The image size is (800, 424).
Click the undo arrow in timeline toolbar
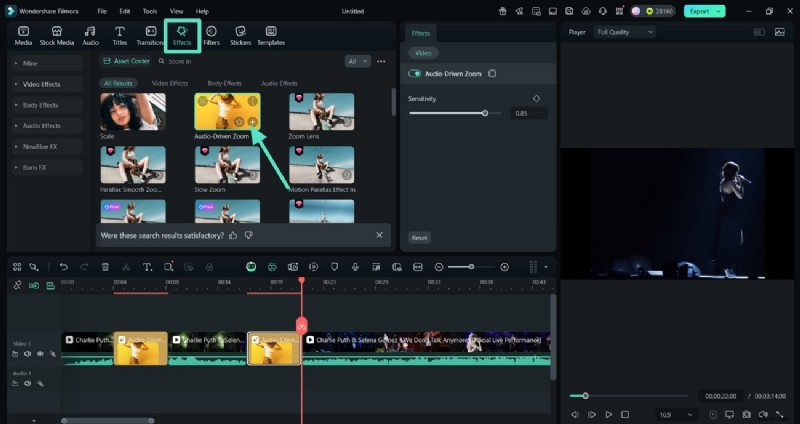pos(64,267)
